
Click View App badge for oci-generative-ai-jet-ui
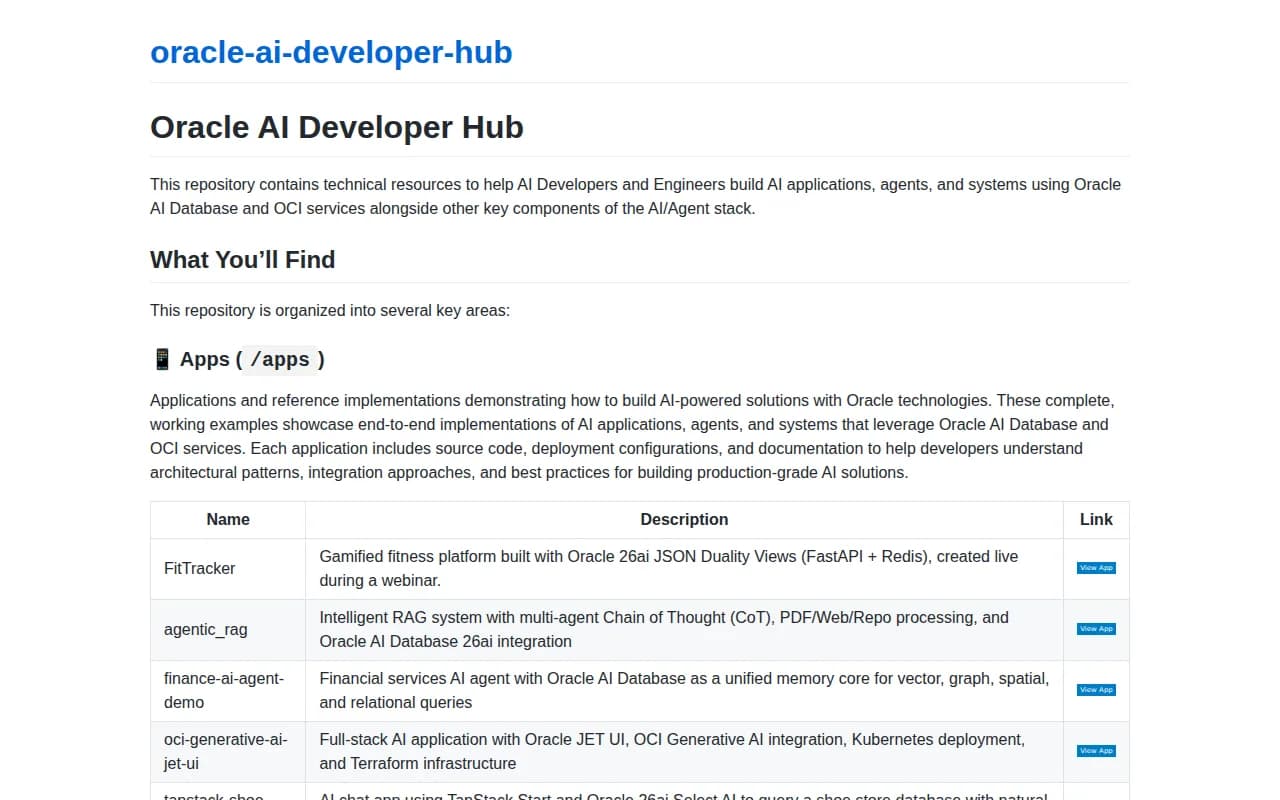tap(1096, 751)
